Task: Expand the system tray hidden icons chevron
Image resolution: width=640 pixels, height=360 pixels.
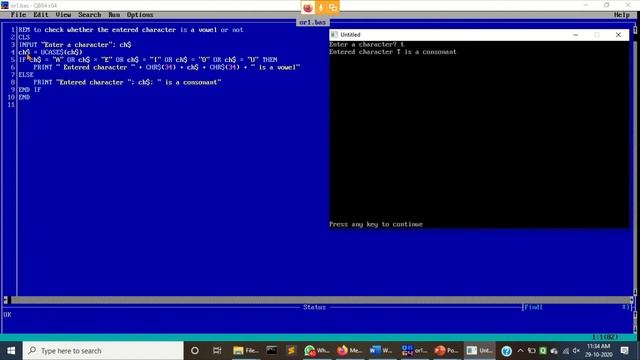Action: pos(520,351)
